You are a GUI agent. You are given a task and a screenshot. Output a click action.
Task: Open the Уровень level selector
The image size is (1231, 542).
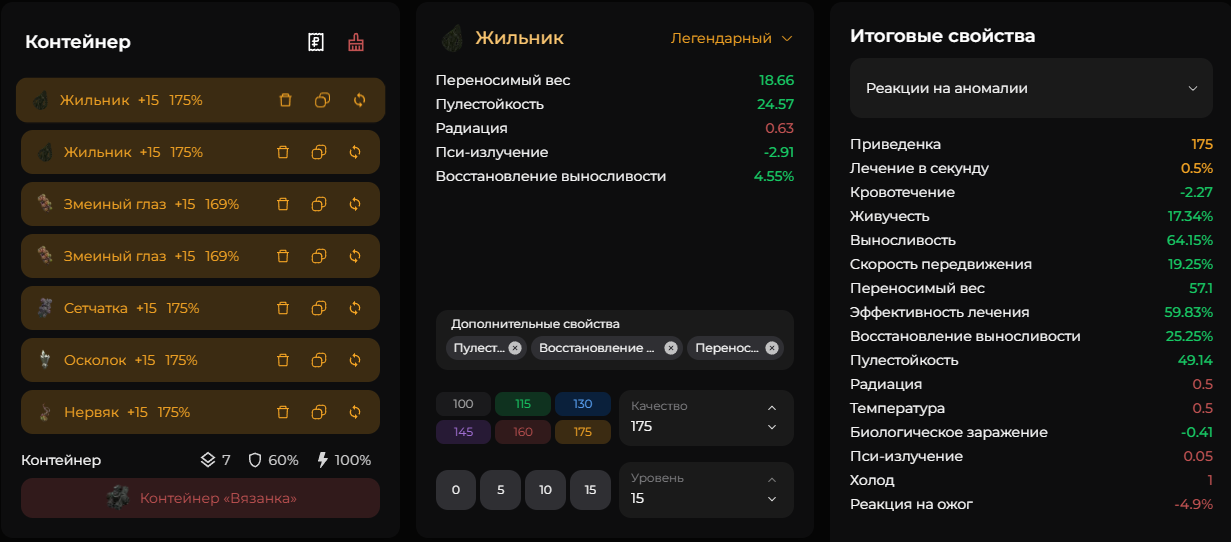click(x=705, y=489)
